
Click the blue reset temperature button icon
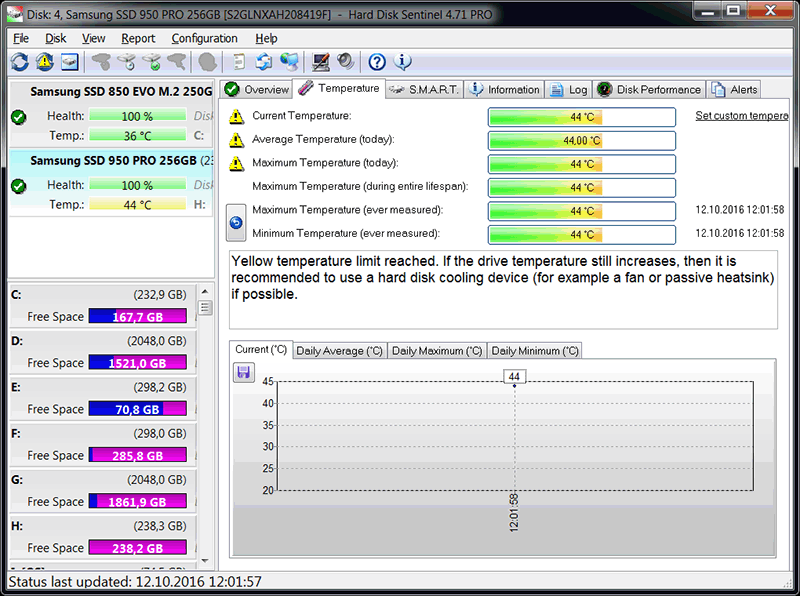(x=236, y=222)
